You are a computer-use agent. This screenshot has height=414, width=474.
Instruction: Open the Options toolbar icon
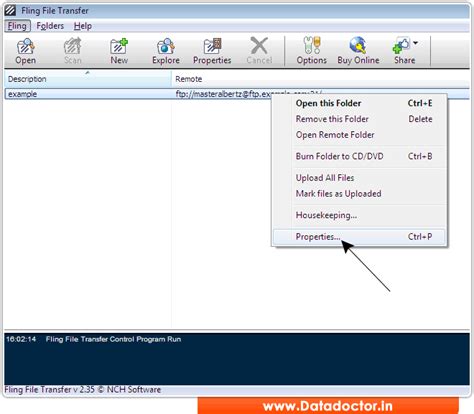tap(312, 51)
